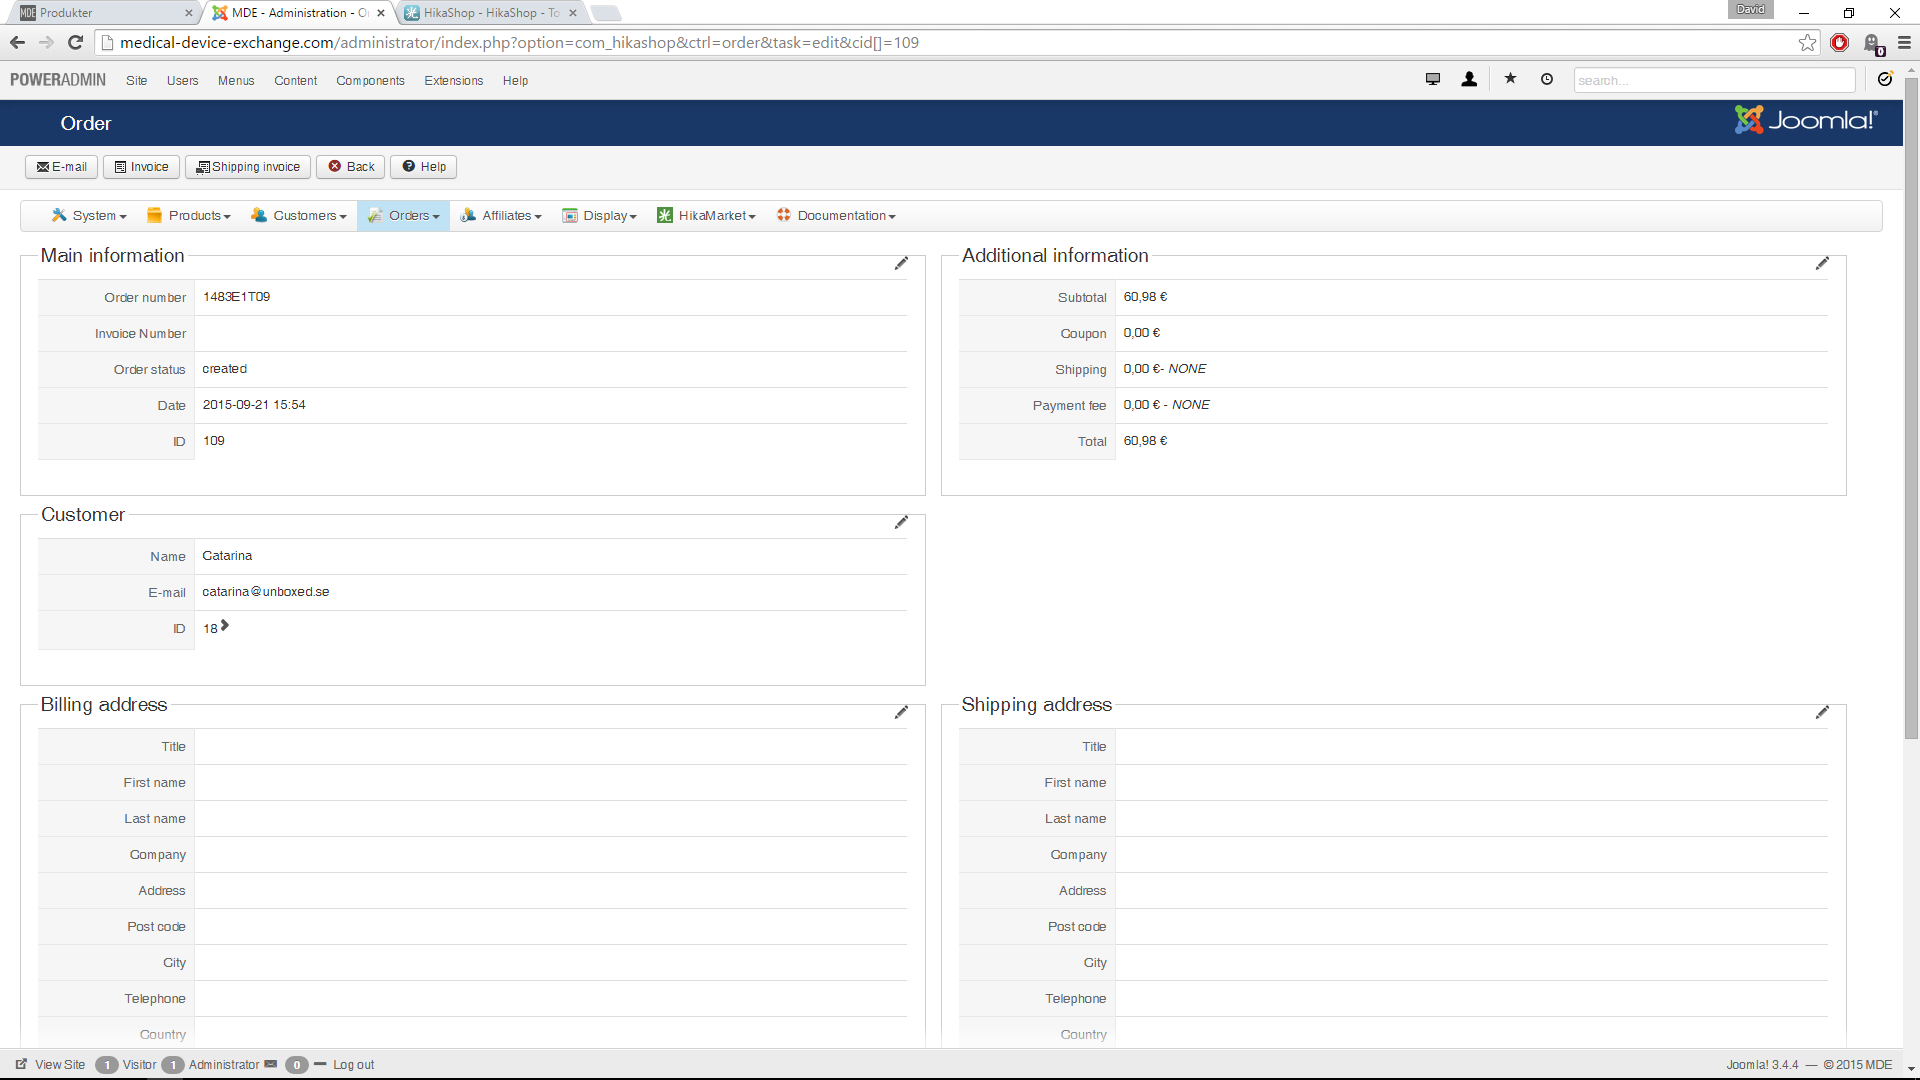
Task: Click the search input field
Action: (1713, 80)
